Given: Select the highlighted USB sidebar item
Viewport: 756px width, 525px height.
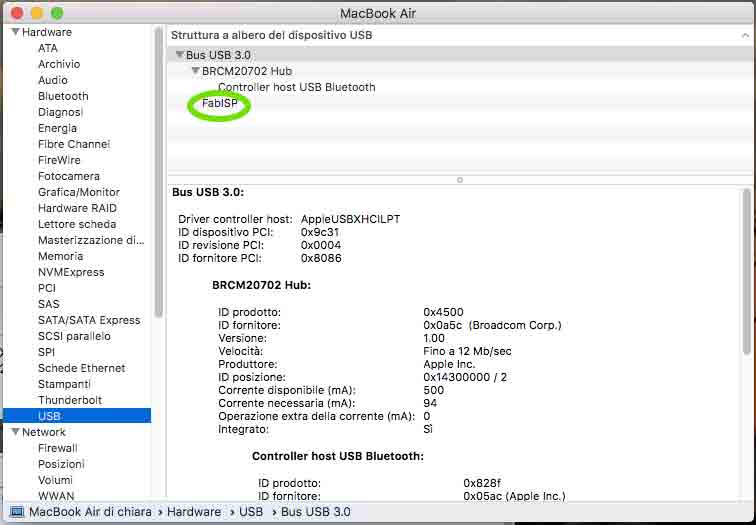Looking at the screenshot, I should pos(77,416).
